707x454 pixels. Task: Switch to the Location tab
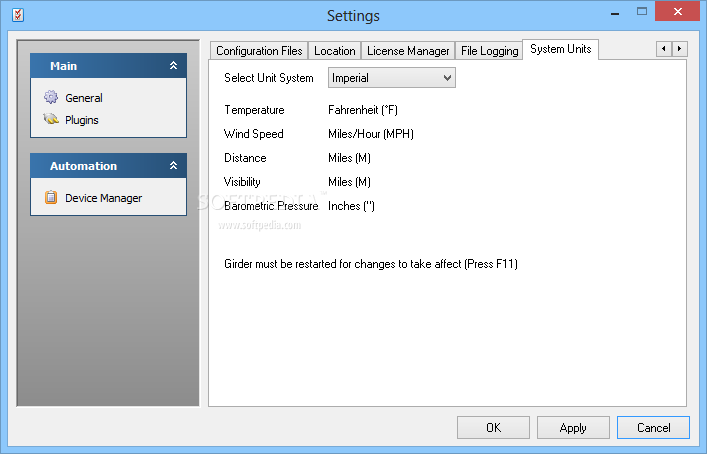pos(335,51)
